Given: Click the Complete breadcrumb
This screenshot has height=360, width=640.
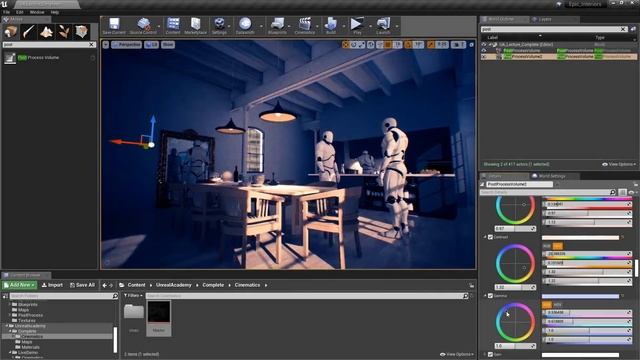Looking at the screenshot, I should tap(213, 285).
